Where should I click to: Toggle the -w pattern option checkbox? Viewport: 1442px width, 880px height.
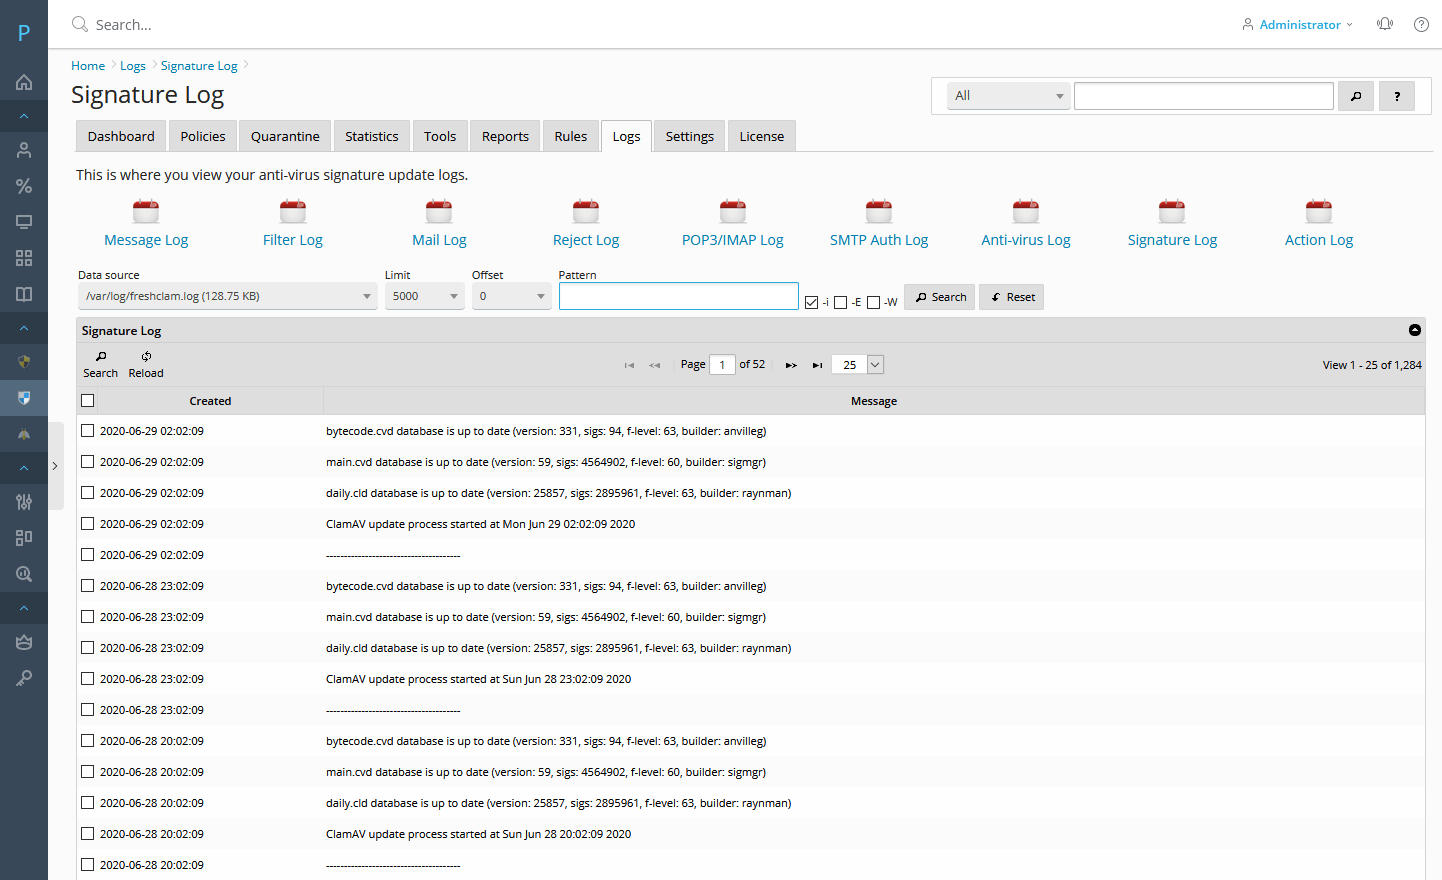click(x=873, y=302)
